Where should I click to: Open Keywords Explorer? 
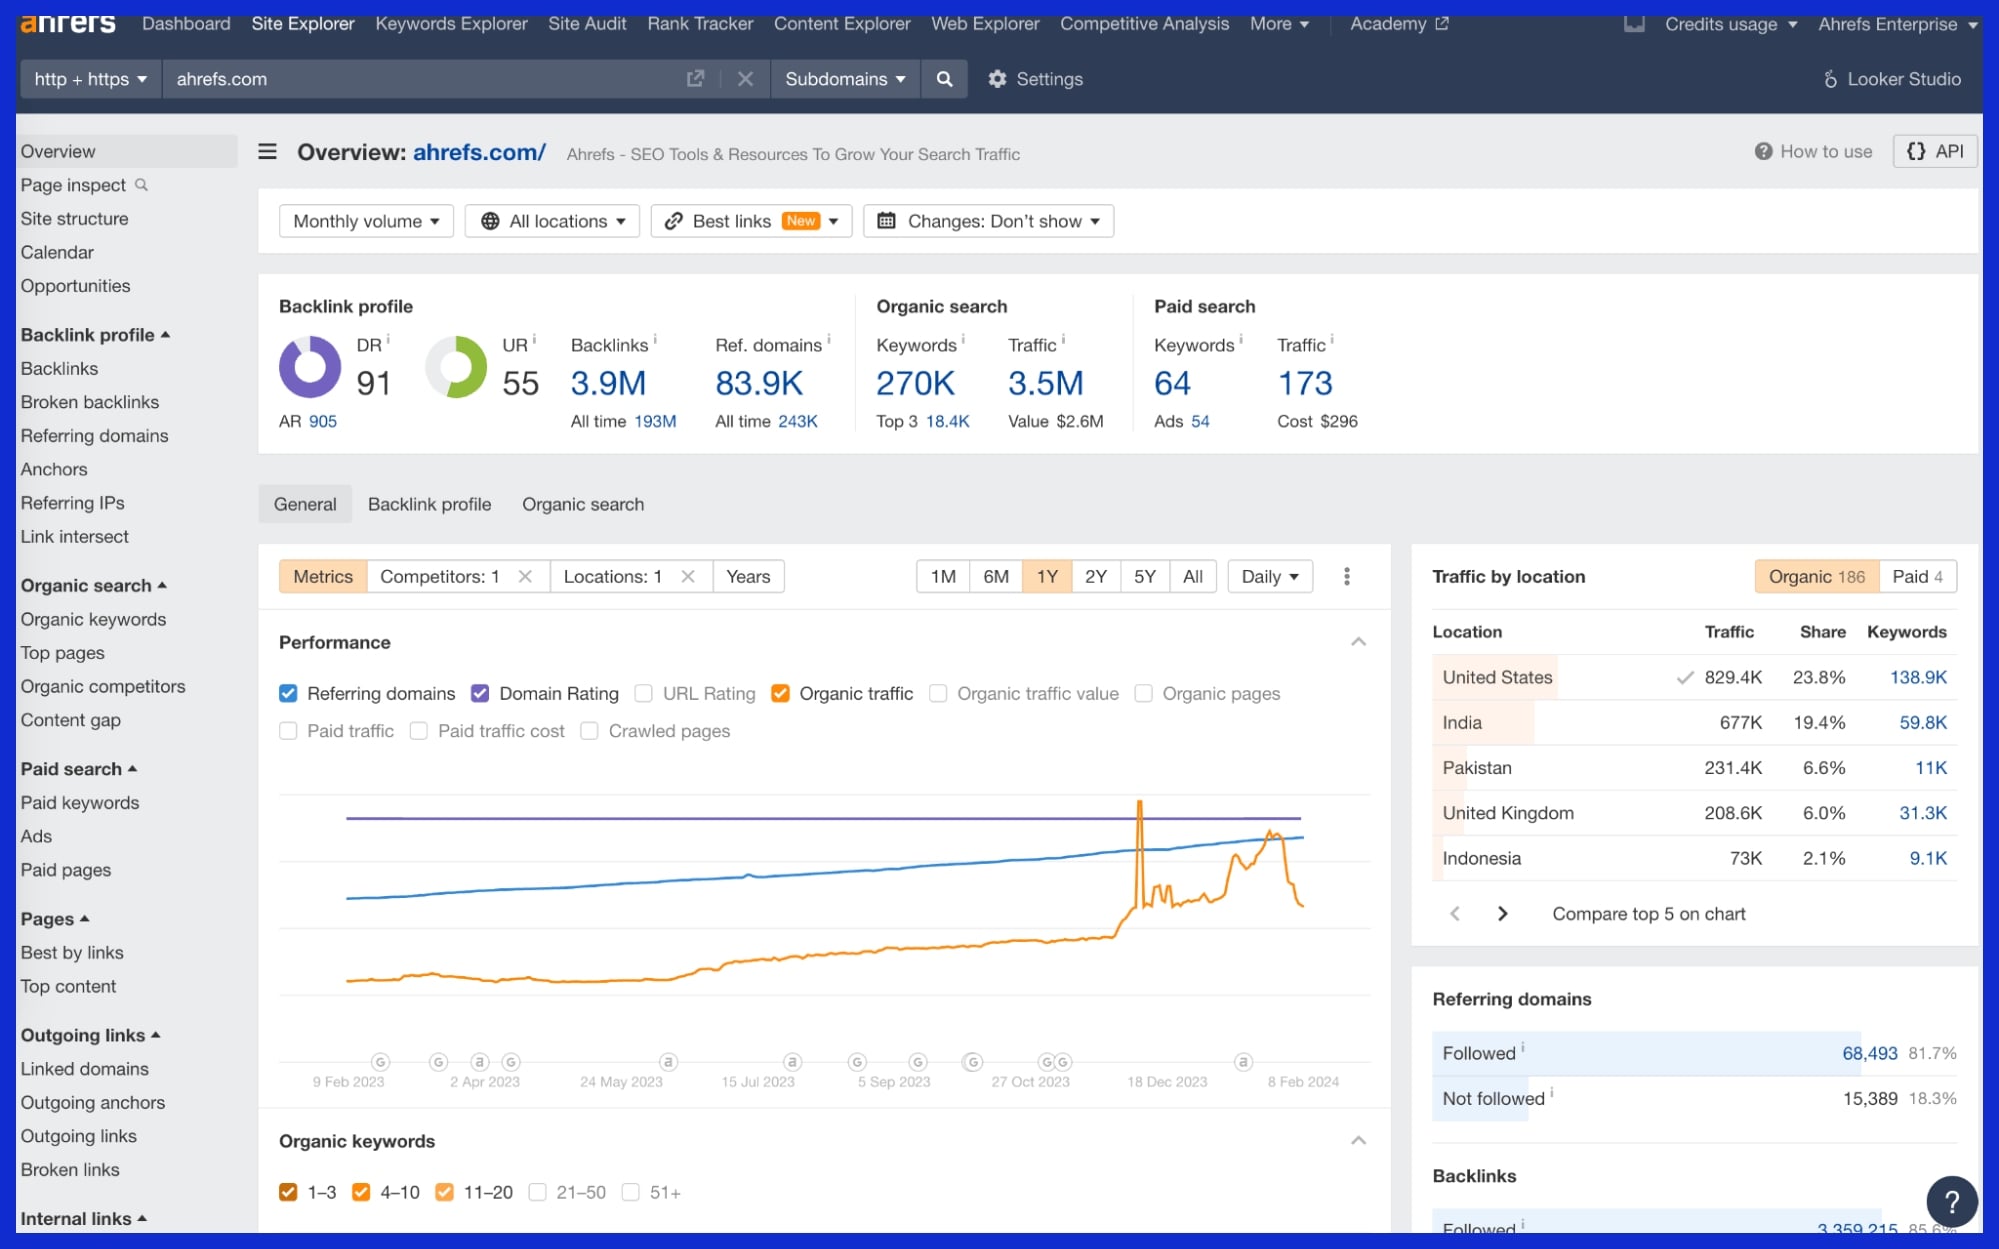point(451,23)
